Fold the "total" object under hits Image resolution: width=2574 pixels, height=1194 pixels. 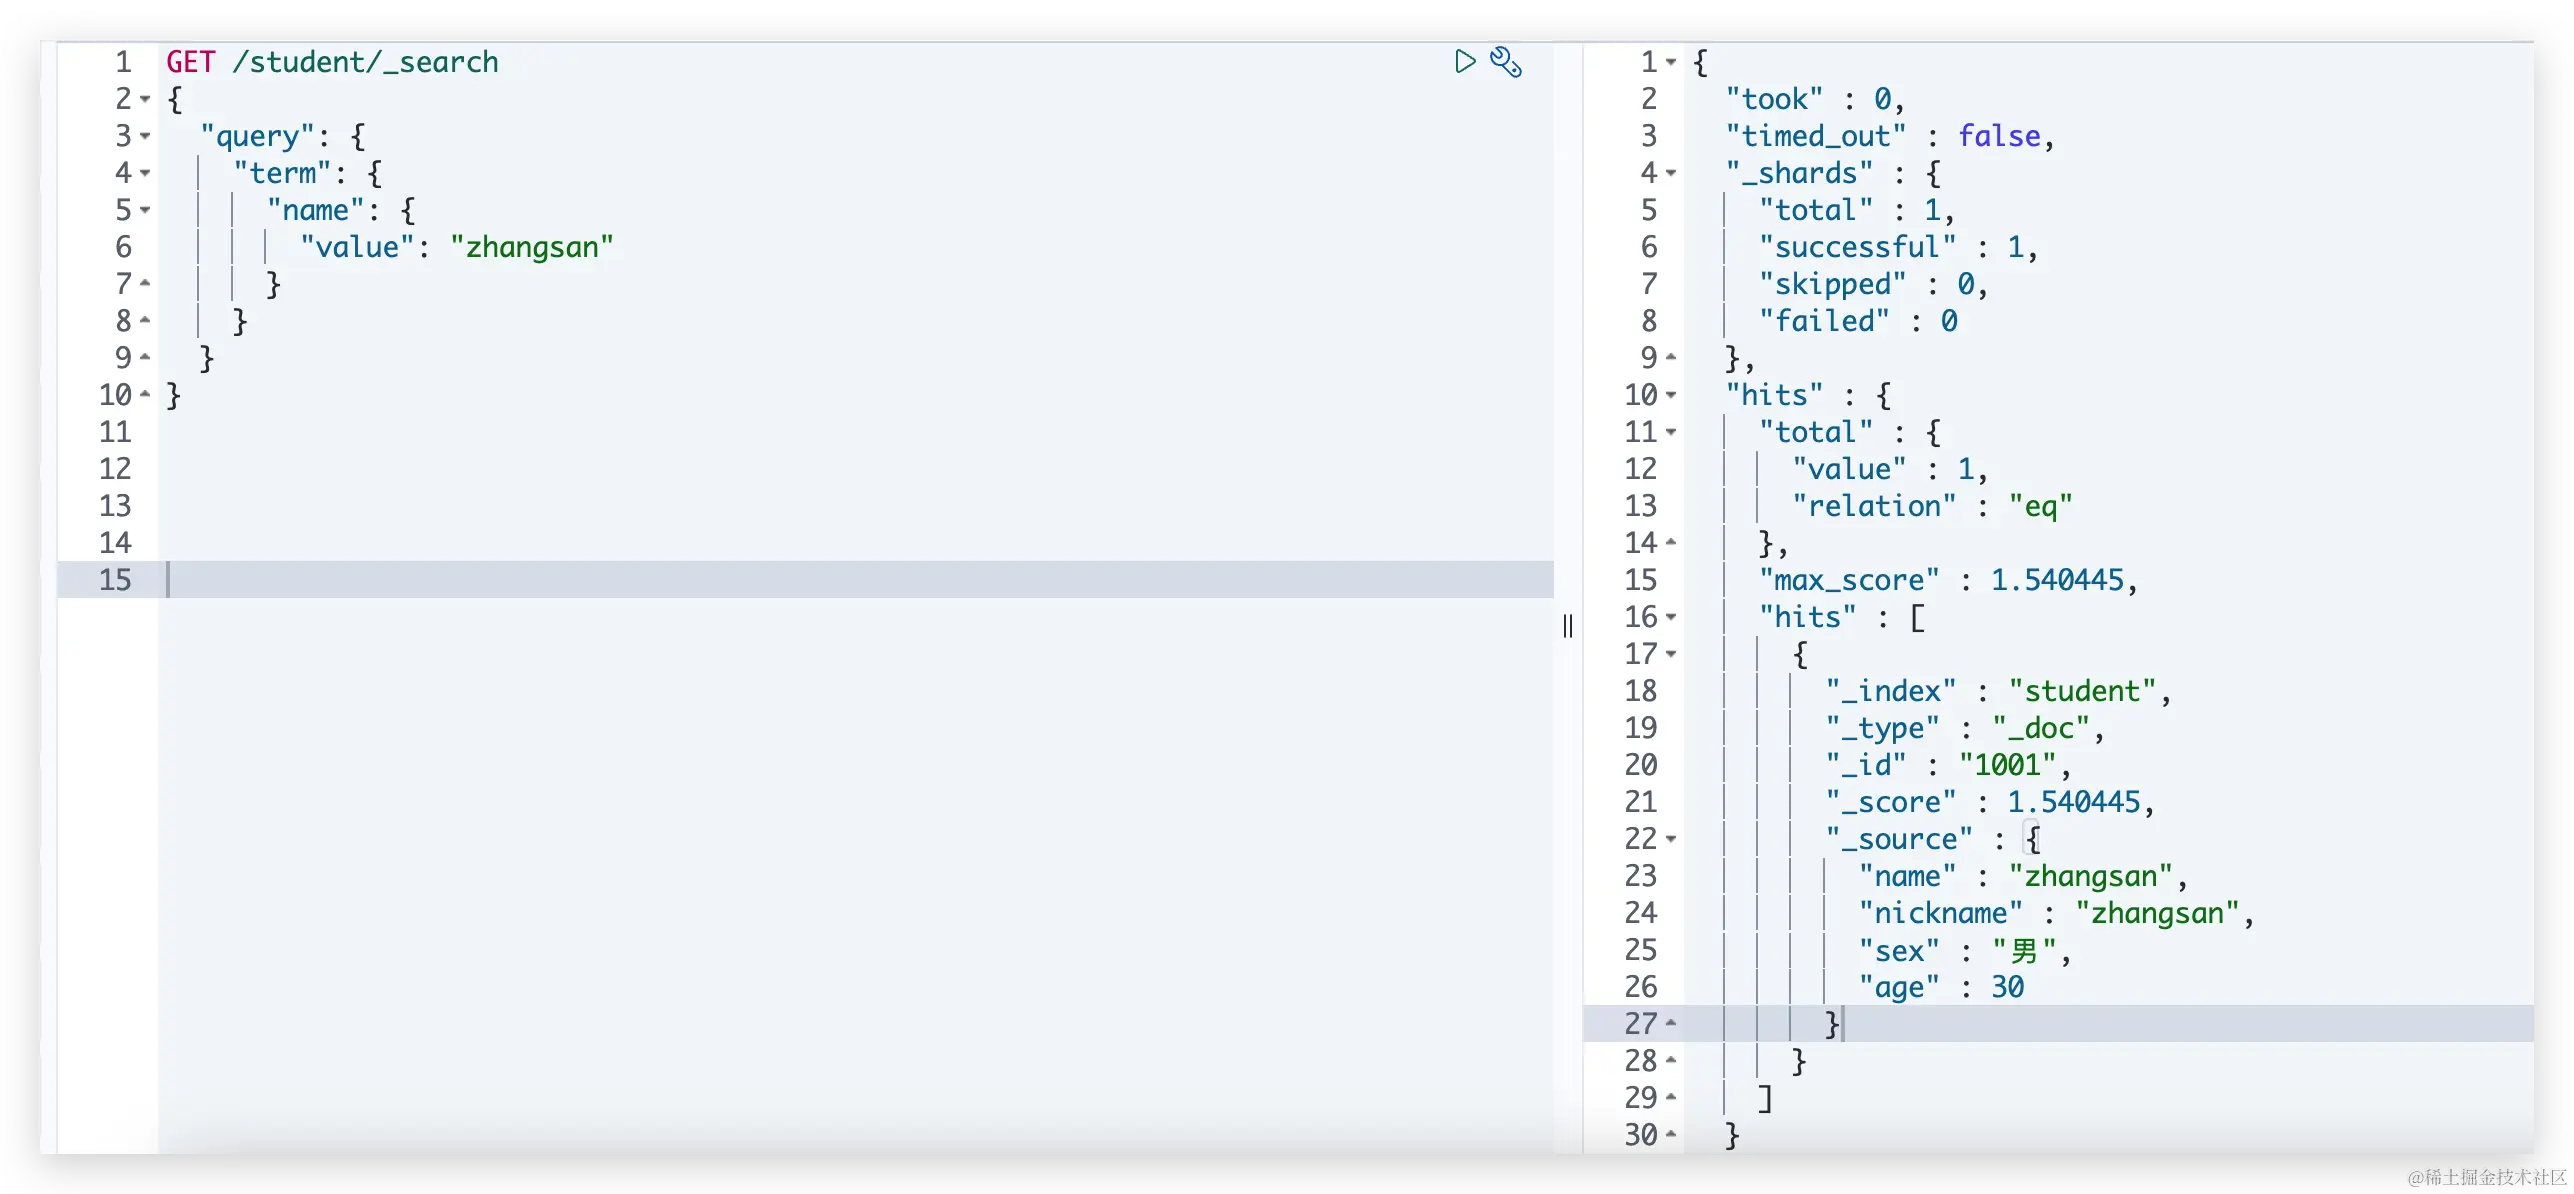click(1671, 432)
